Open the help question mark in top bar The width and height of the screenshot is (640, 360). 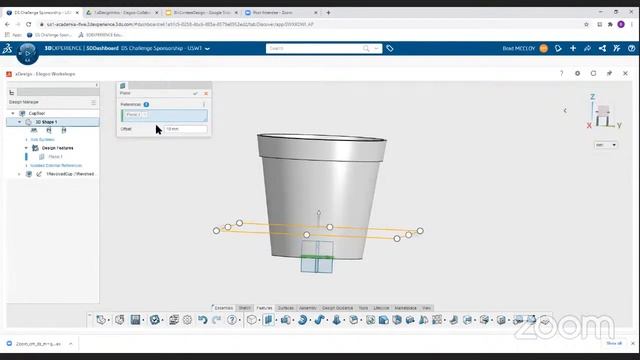[x=631, y=49]
